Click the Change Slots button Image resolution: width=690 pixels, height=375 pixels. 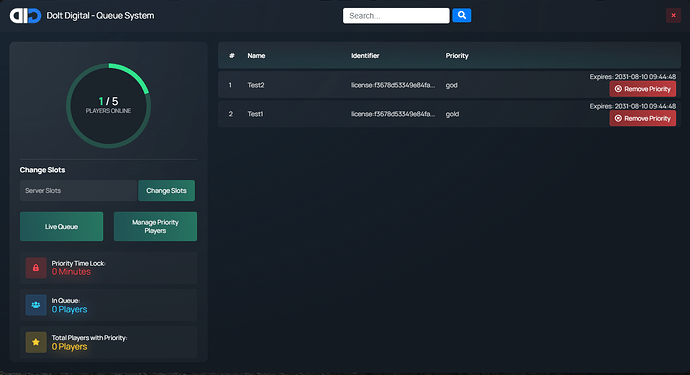[166, 191]
